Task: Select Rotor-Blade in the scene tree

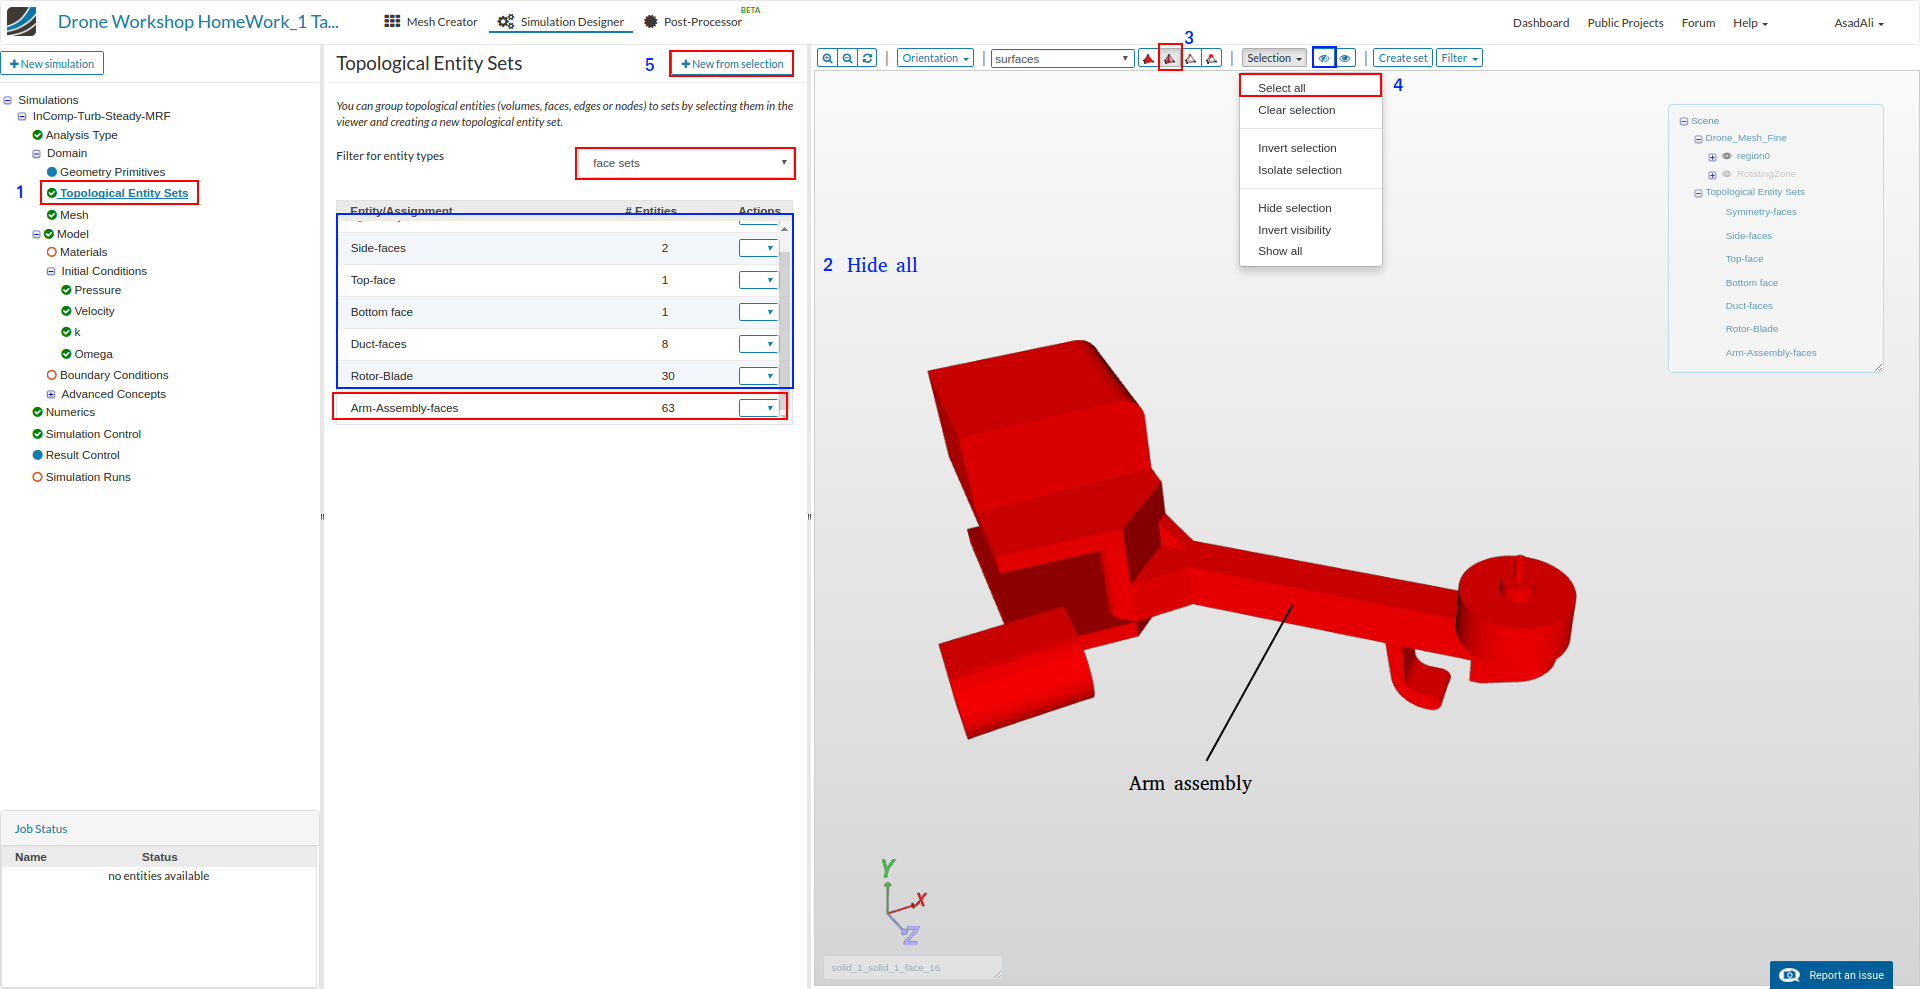Action: tap(1752, 329)
